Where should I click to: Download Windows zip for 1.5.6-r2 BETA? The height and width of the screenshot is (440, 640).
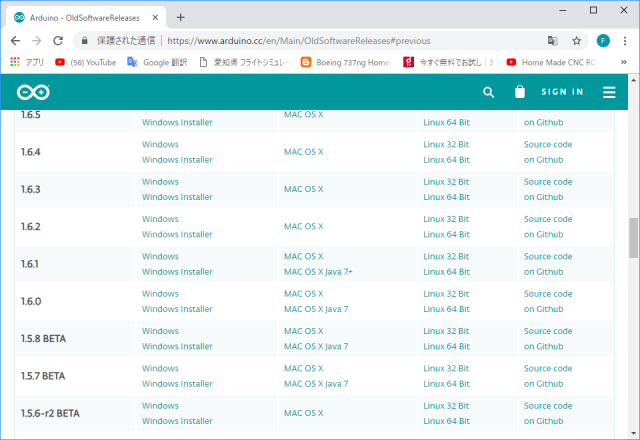pos(160,406)
